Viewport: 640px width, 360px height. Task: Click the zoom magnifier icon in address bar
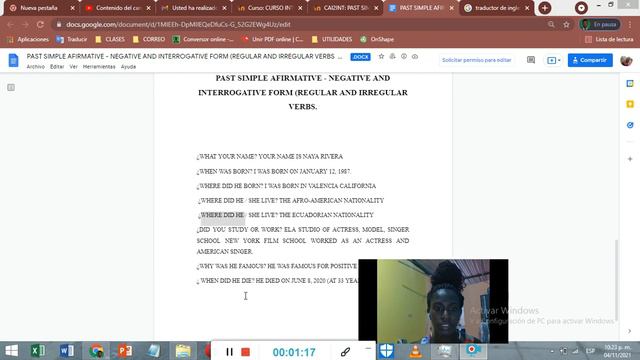pos(551,24)
